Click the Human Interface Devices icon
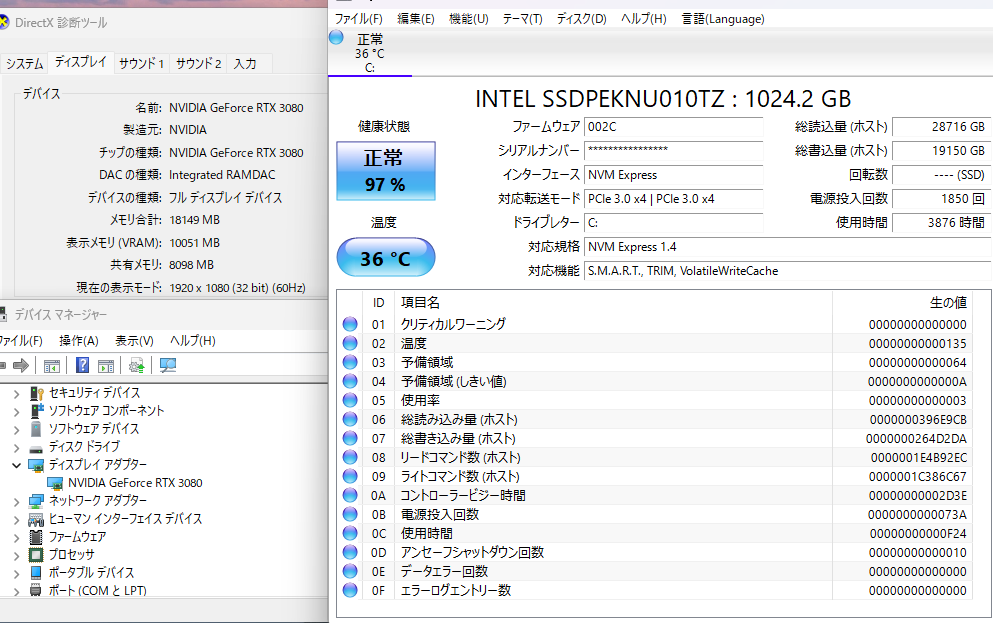 point(36,519)
